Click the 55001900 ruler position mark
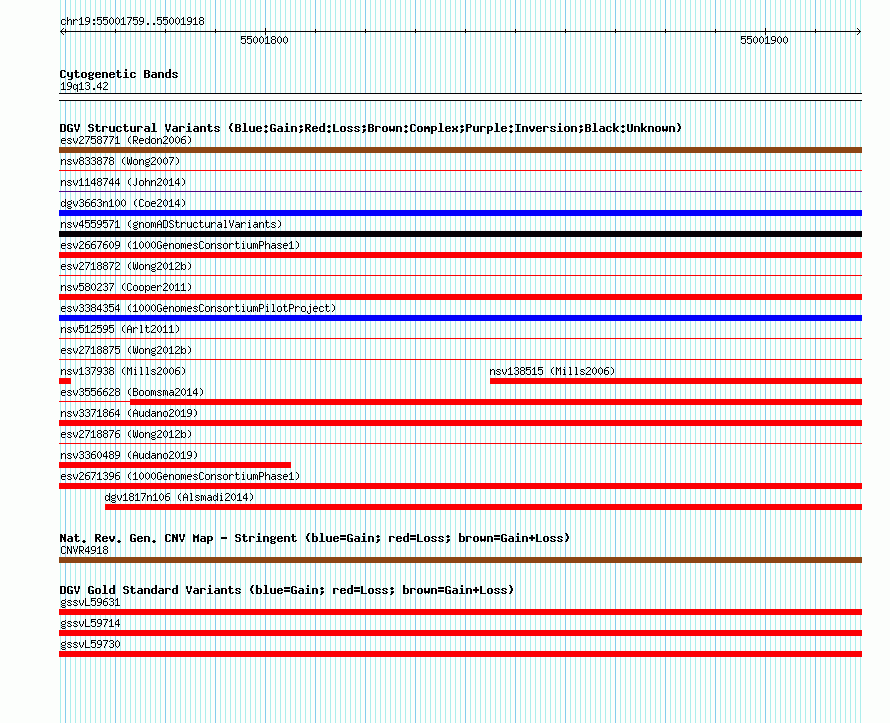 (x=764, y=40)
